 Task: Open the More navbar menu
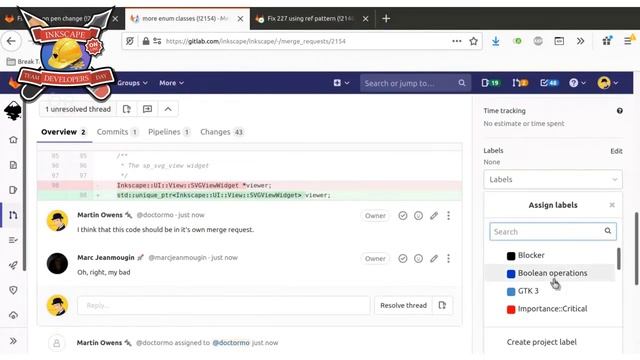pyautogui.click(x=171, y=83)
